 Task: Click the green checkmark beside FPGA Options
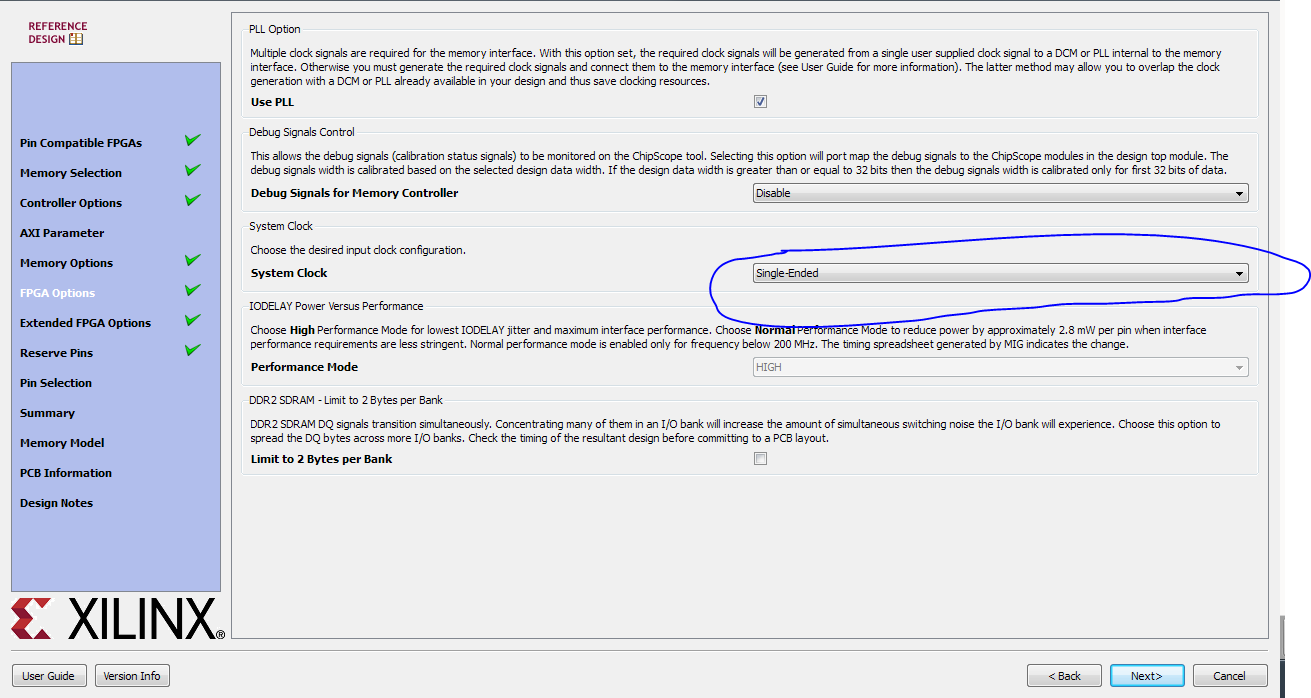pyautogui.click(x=193, y=291)
